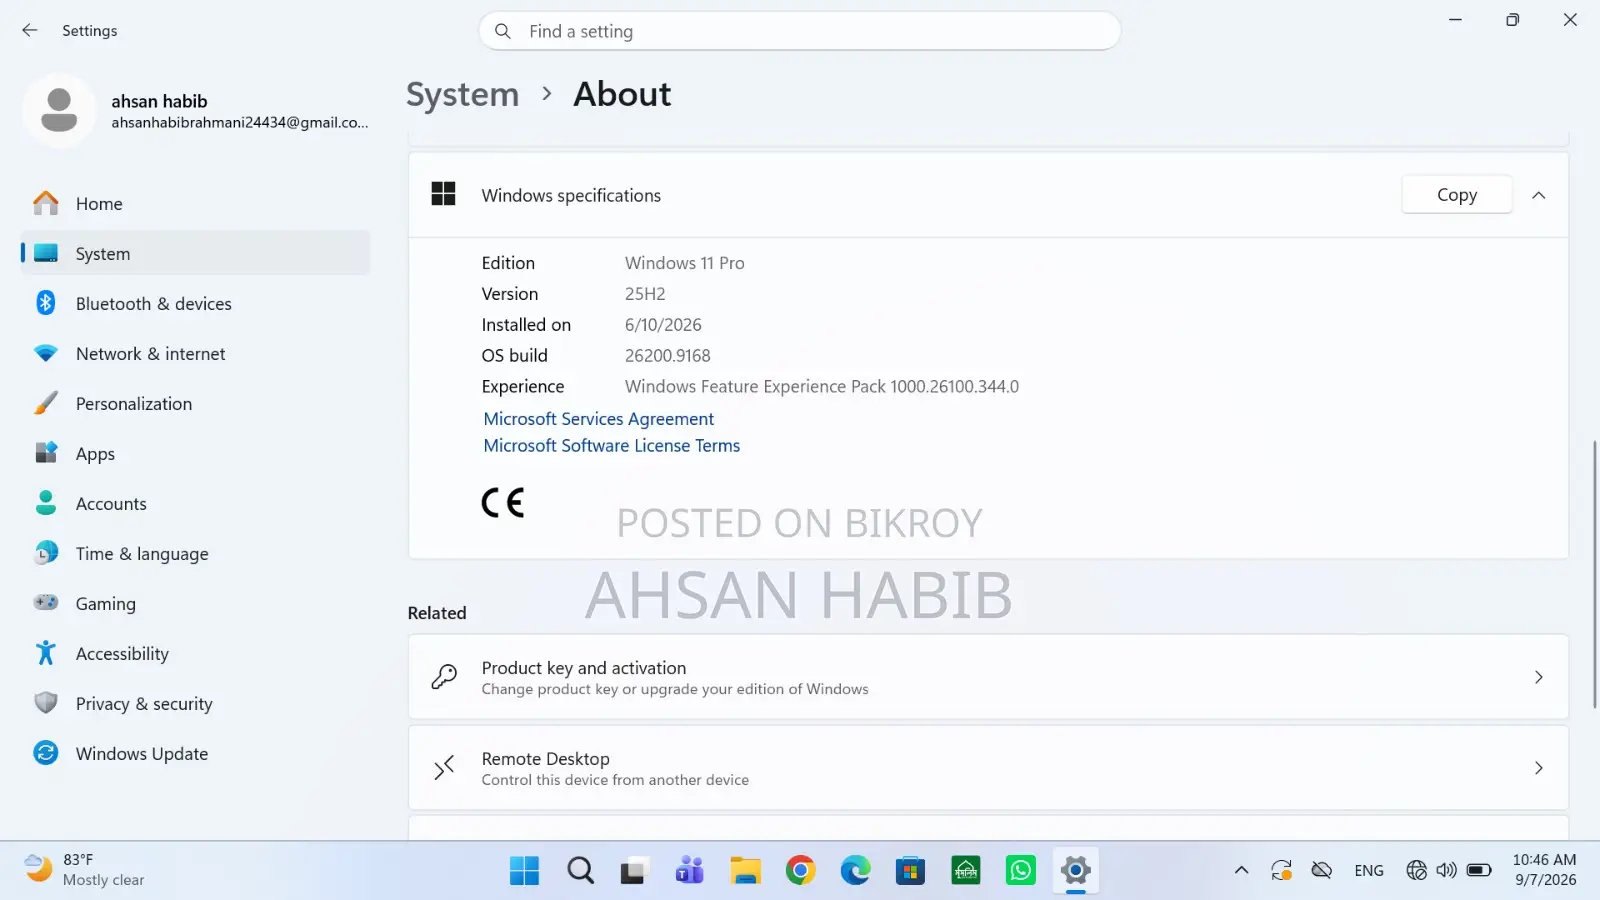Open Google Chrome from taskbar
1600x900 pixels.
pyautogui.click(x=801, y=871)
